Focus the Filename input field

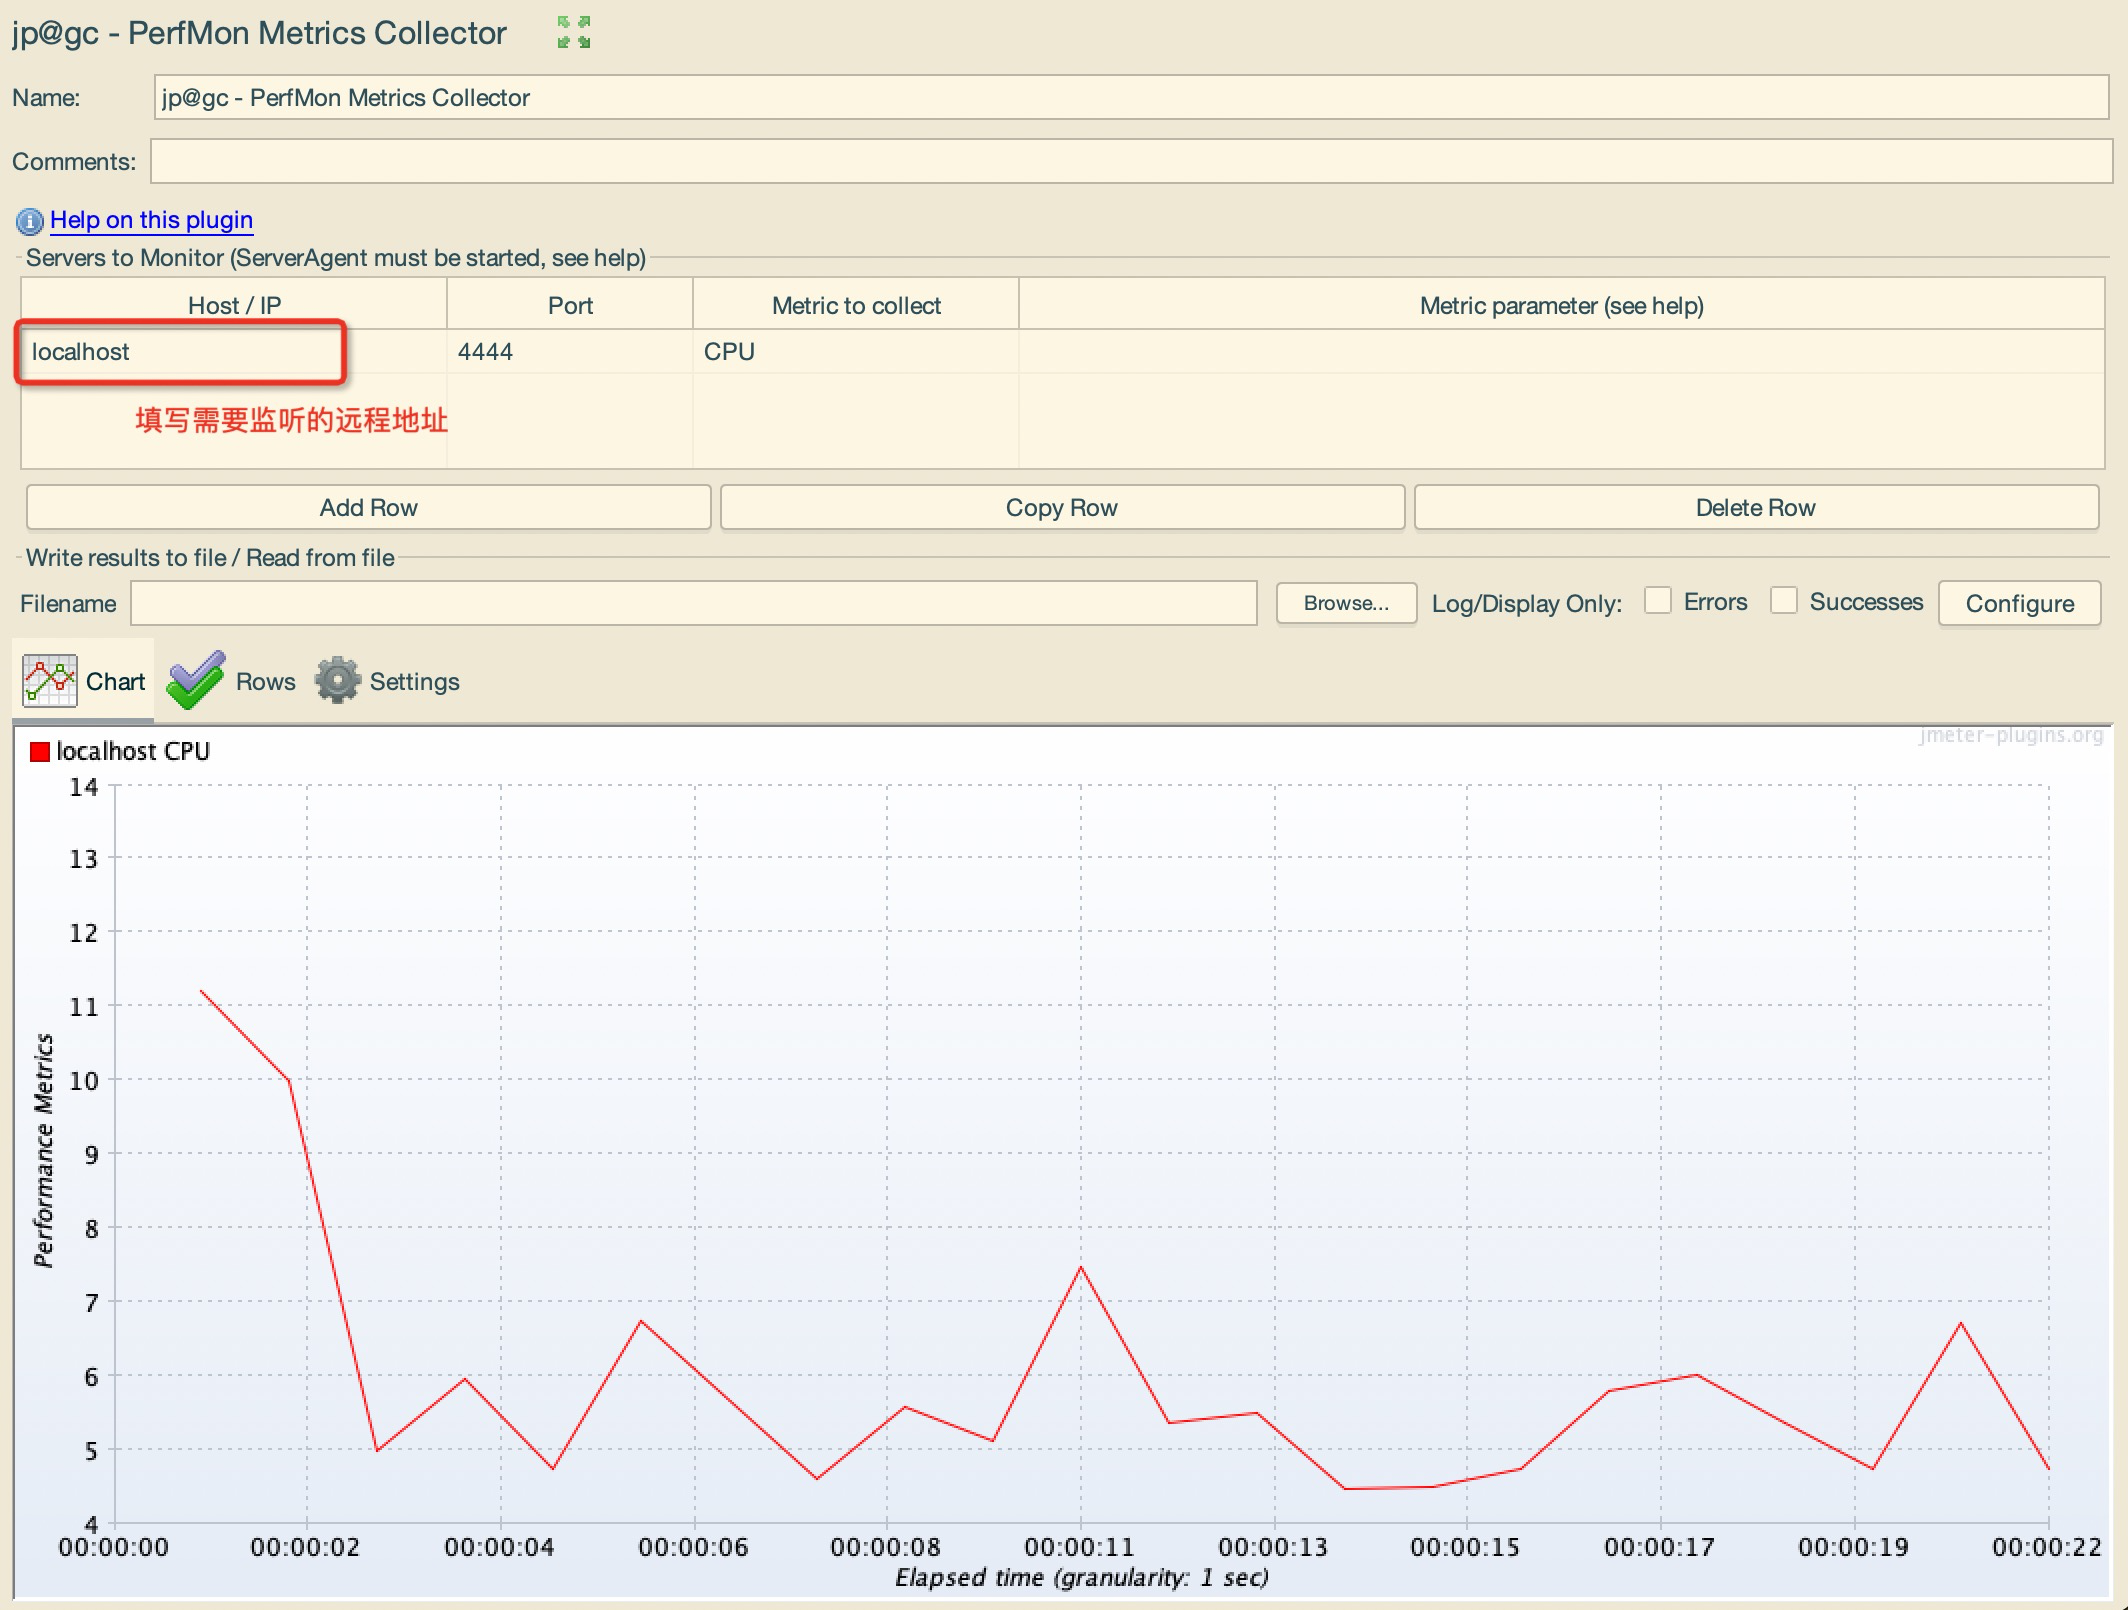click(x=693, y=603)
